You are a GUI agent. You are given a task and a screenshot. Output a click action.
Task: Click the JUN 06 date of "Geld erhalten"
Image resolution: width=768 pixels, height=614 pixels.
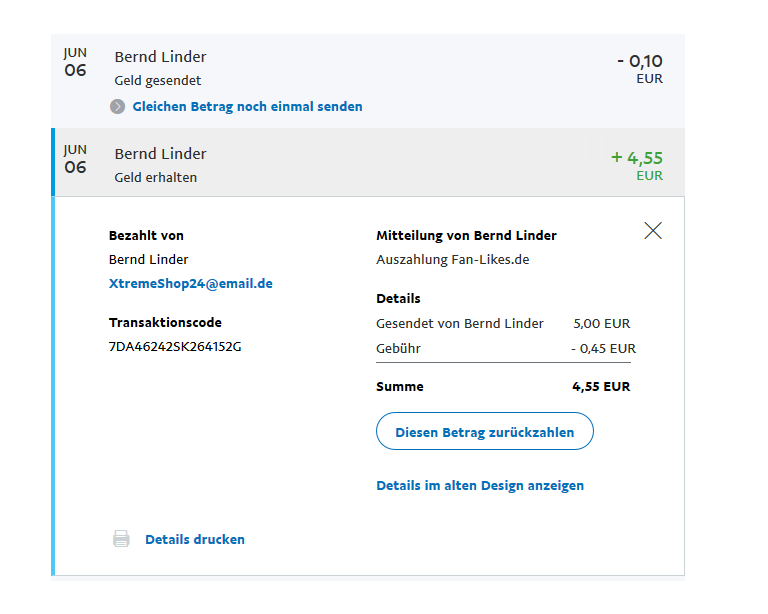pos(75,159)
